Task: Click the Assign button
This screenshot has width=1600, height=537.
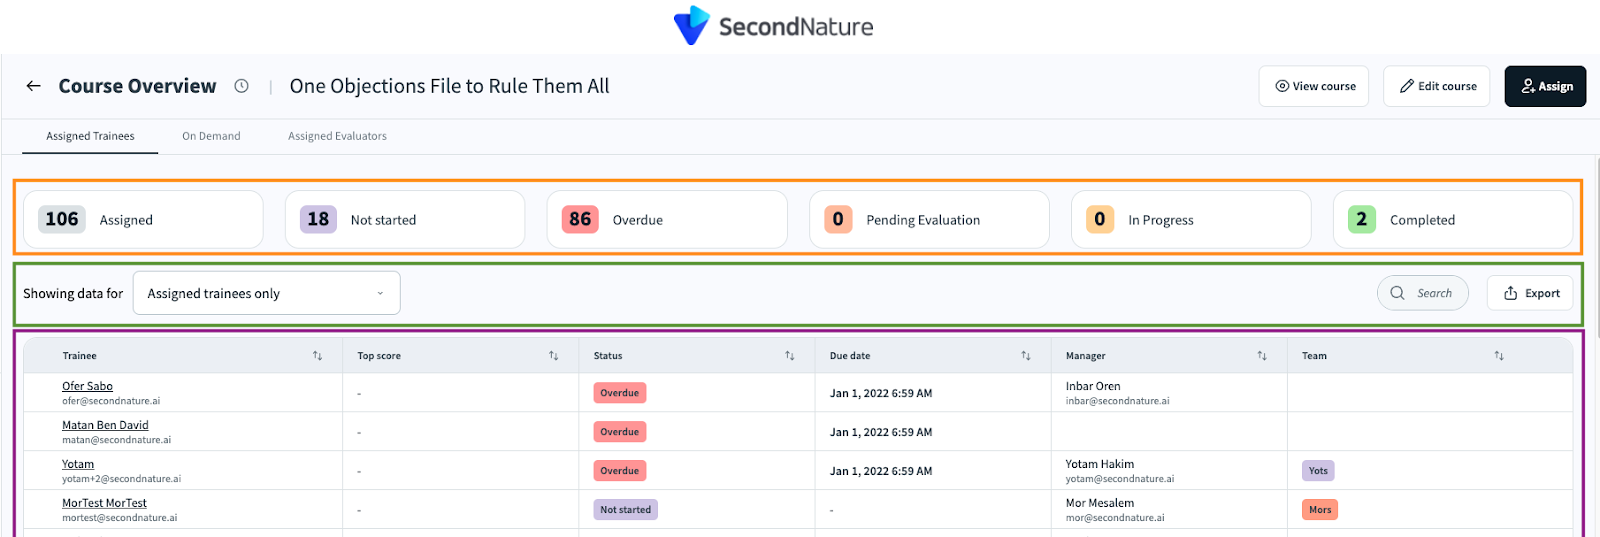Action: 1545,86
